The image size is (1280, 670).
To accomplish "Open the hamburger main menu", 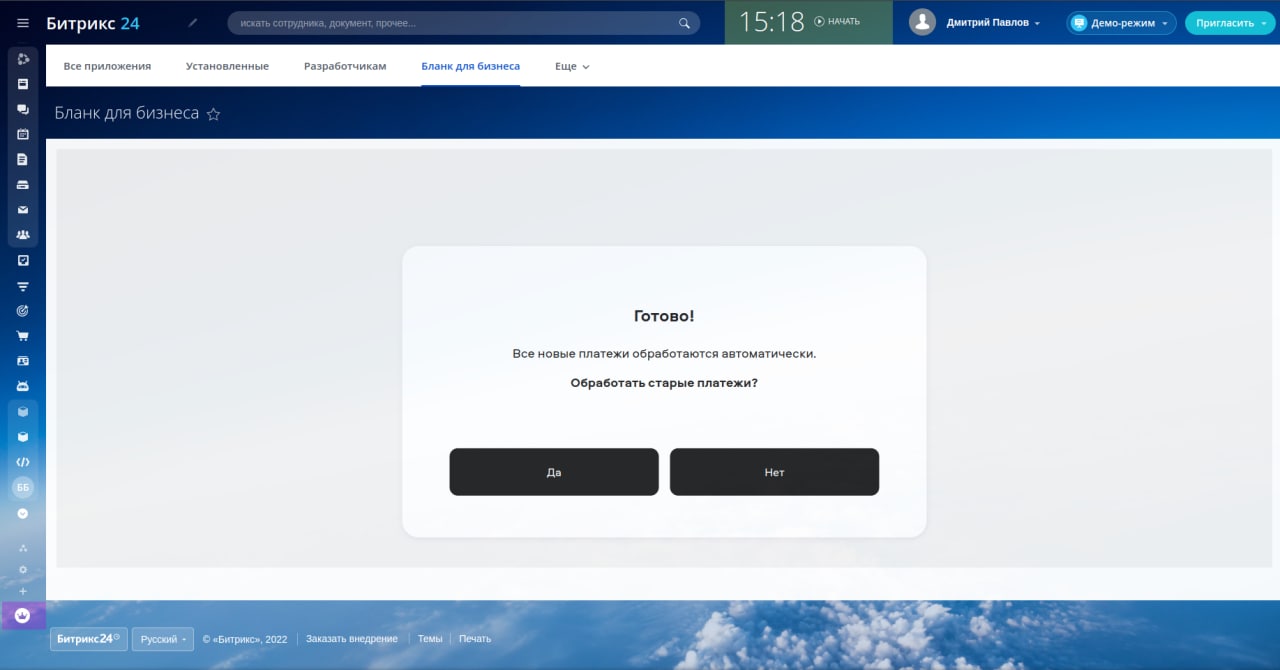I will pos(23,22).
